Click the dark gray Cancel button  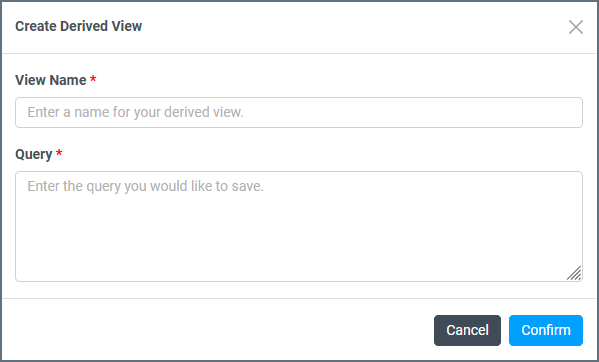(x=467, y=330)
